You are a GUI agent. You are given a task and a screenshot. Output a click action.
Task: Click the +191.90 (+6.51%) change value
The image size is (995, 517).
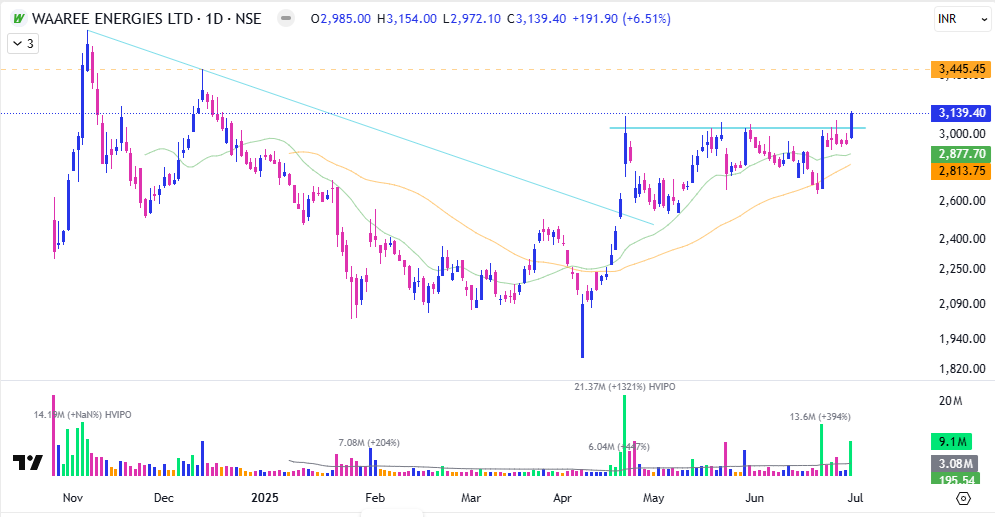pyautogui.click(x=621, y=18)
